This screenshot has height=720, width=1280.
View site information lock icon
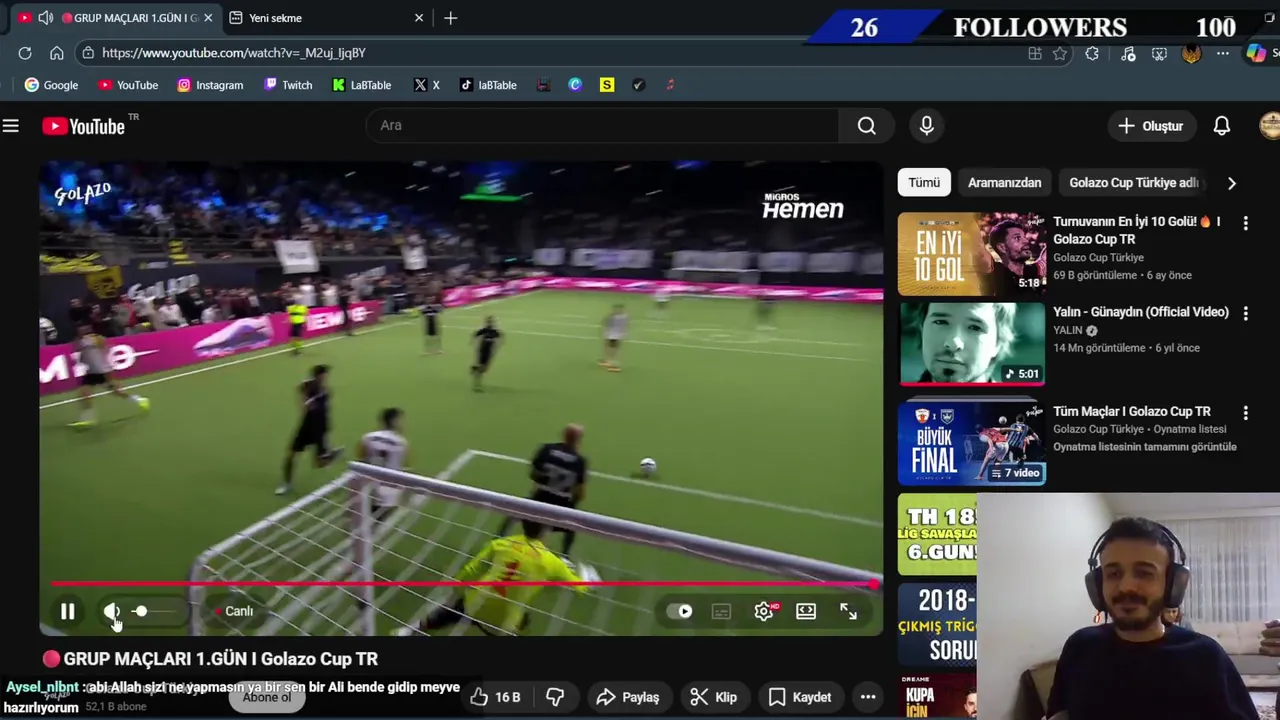(x=88, y=53)
